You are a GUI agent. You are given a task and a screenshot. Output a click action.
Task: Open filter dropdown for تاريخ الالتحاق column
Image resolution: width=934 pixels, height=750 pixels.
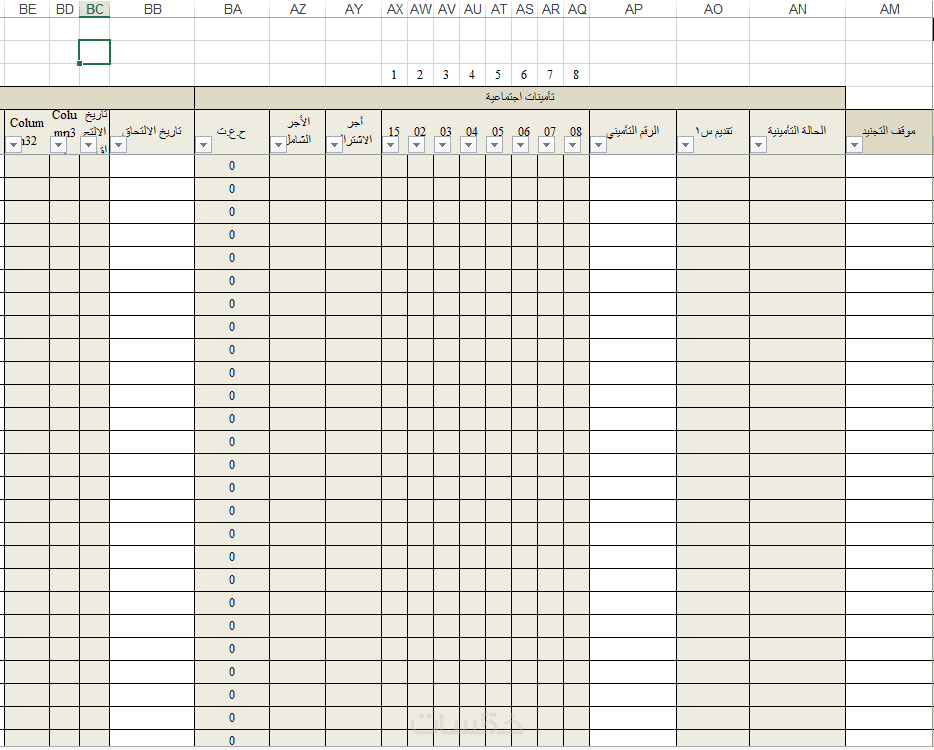pyautogui.click(x=119, y=144)
